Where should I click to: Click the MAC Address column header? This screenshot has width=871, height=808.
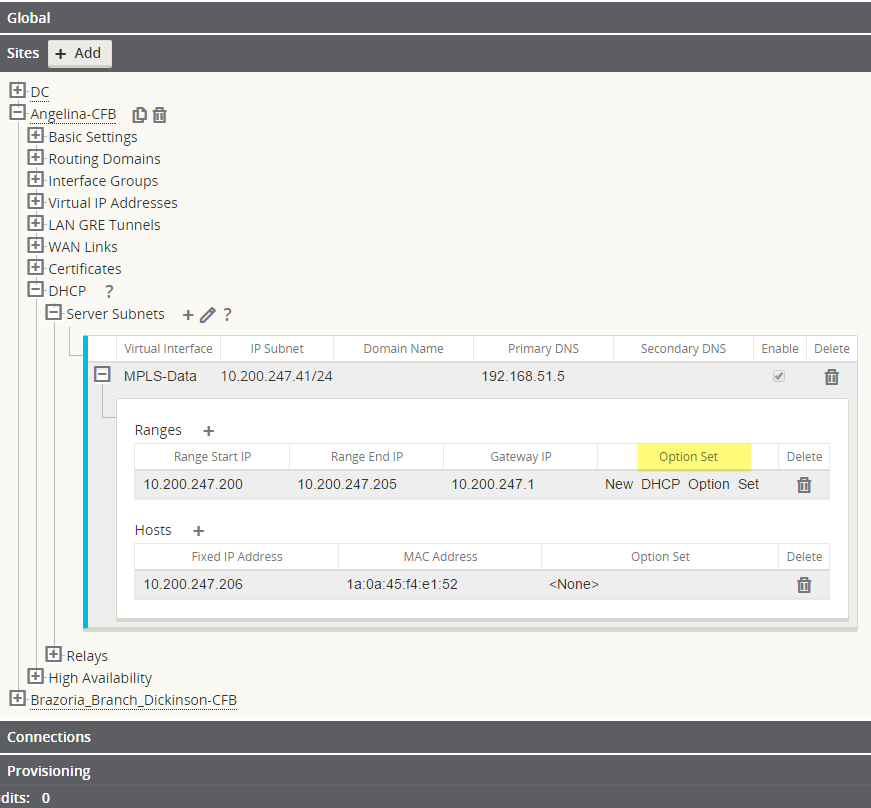[x=440, y=557]
